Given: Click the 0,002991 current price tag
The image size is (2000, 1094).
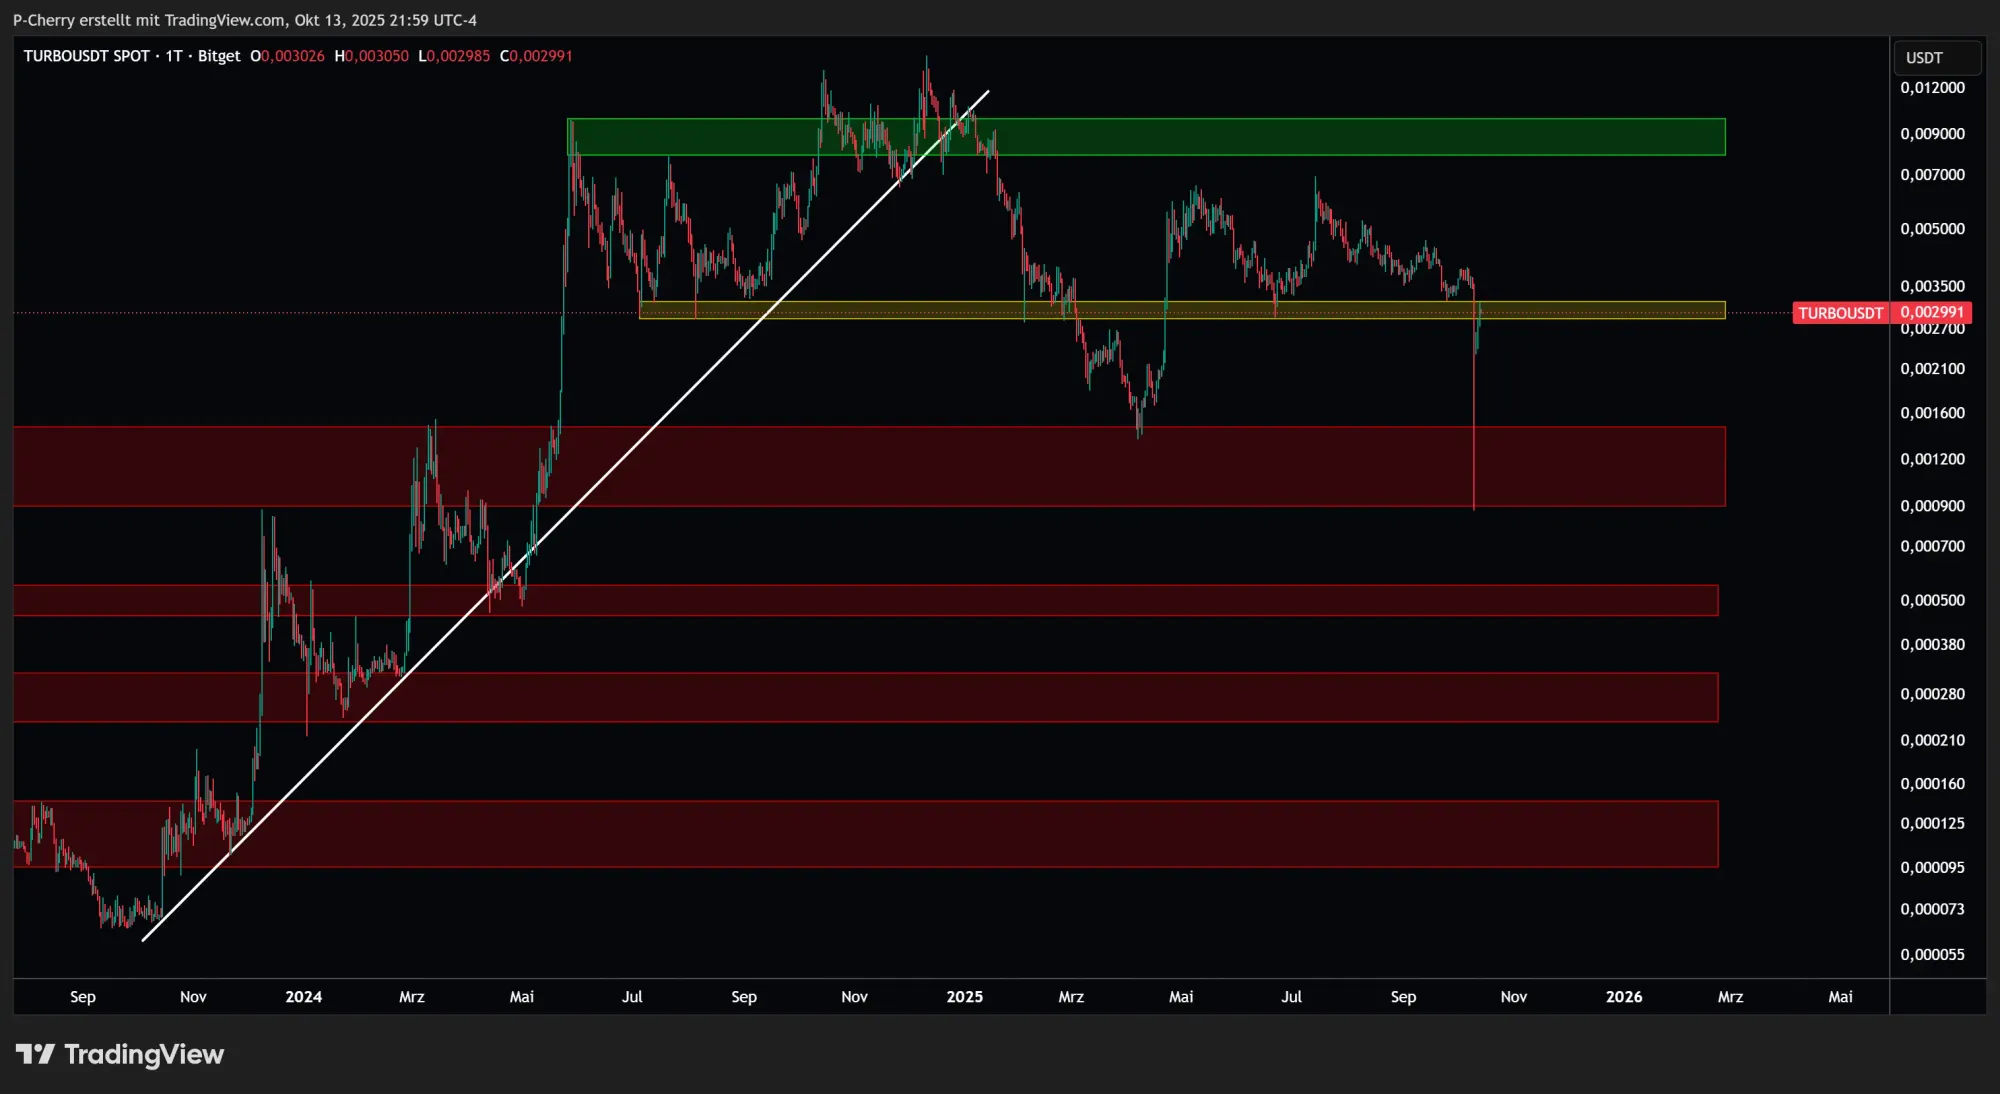Looking at the screenshot, I should (1932, 313).
